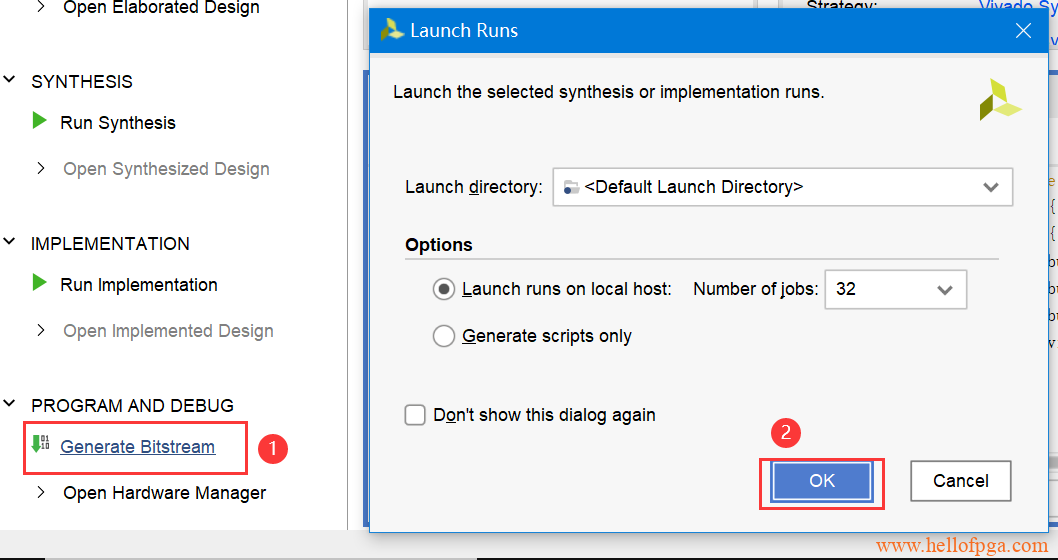
Task: Click the folder icon in Launch directory field
Action: point(571,187)
